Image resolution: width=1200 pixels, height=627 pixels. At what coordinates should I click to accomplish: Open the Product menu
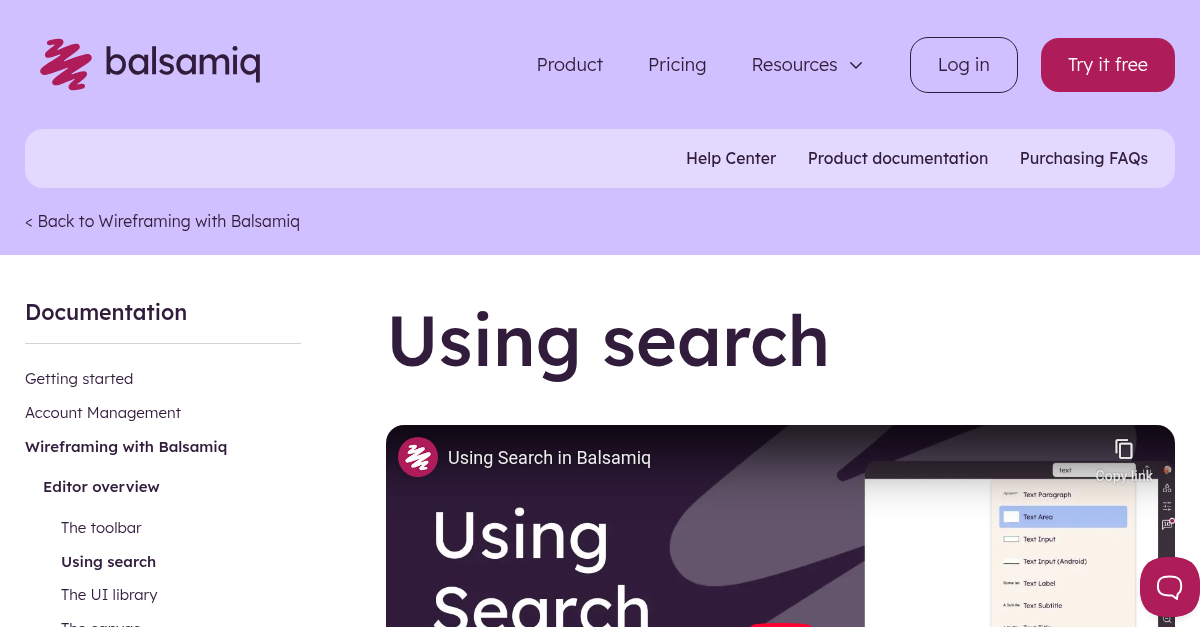(x=569, y=64)
